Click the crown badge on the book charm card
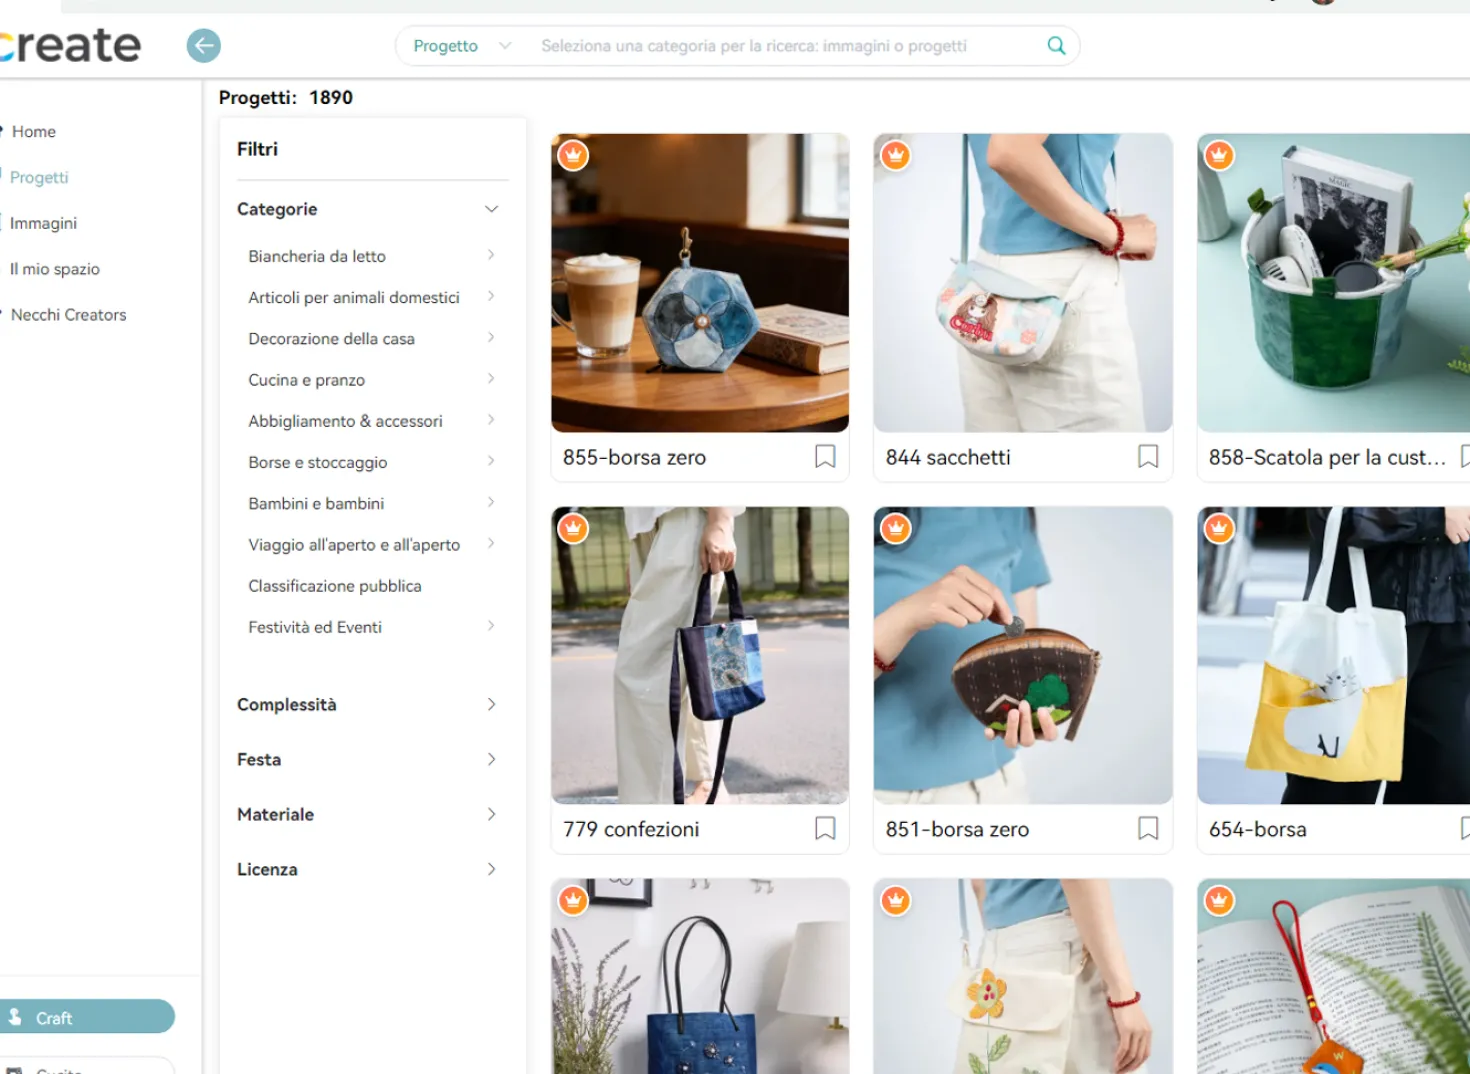 pos(1219,900)
